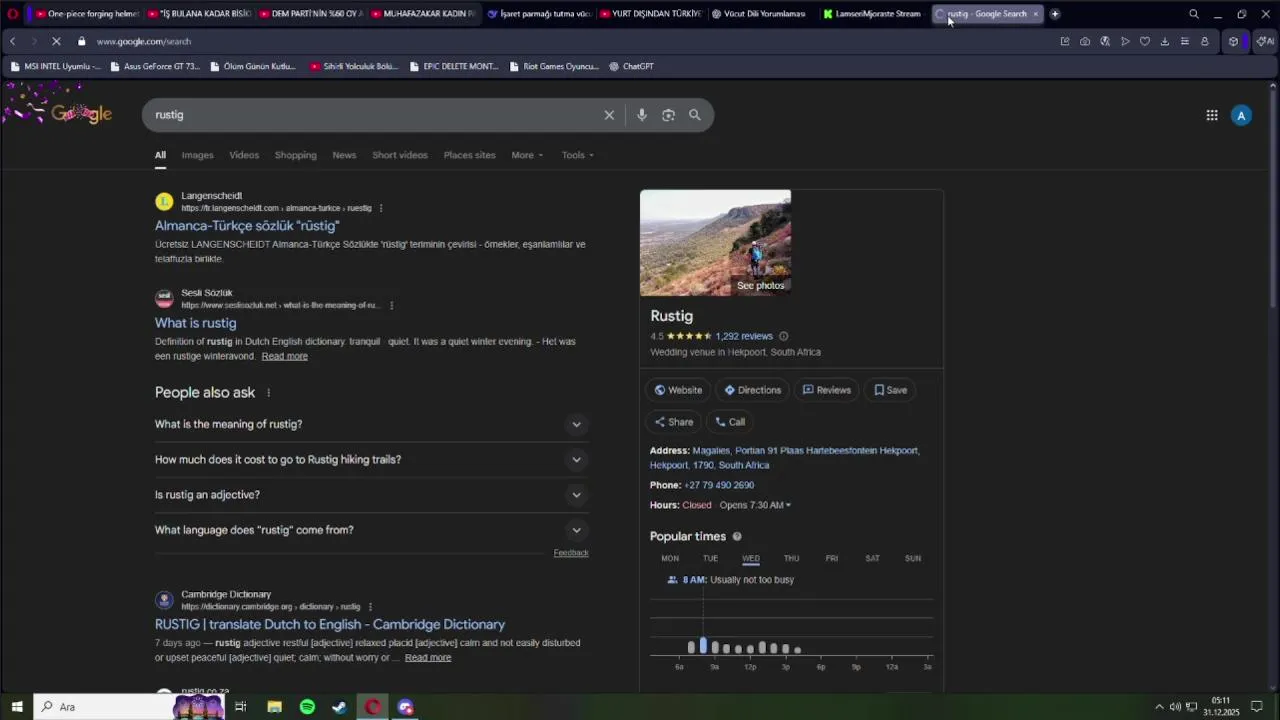Focus the Google search input field
Viewport: 1280px width, 720px height.
click(x=375, y=115)
